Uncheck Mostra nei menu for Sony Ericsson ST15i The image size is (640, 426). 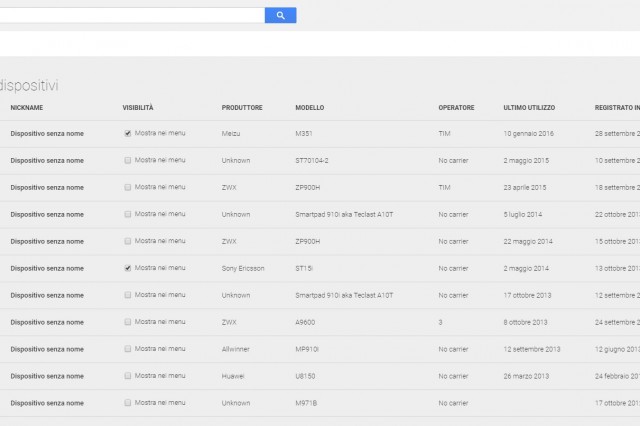127,268
